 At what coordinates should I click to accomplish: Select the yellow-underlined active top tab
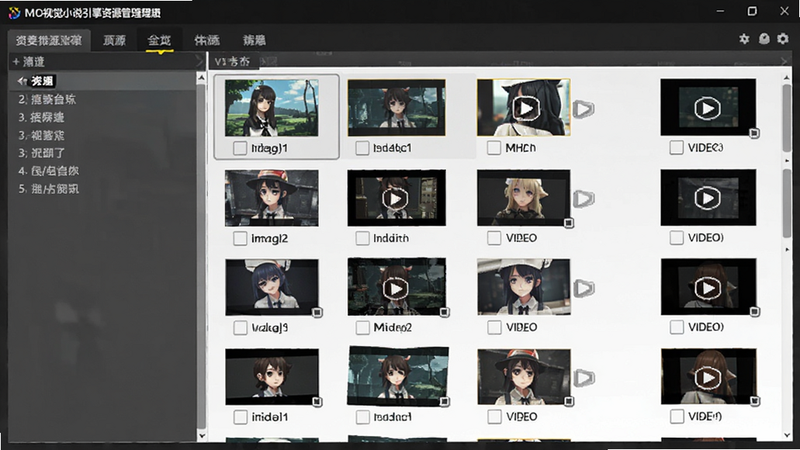click(x=159, y=40)
